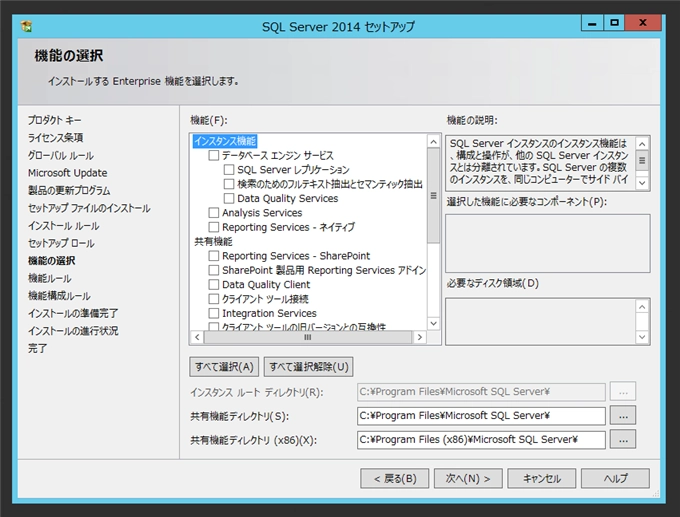This screenshot has height=517, width=680.
Task: Click feature list scroll down arrow
Action: point(433,323)
